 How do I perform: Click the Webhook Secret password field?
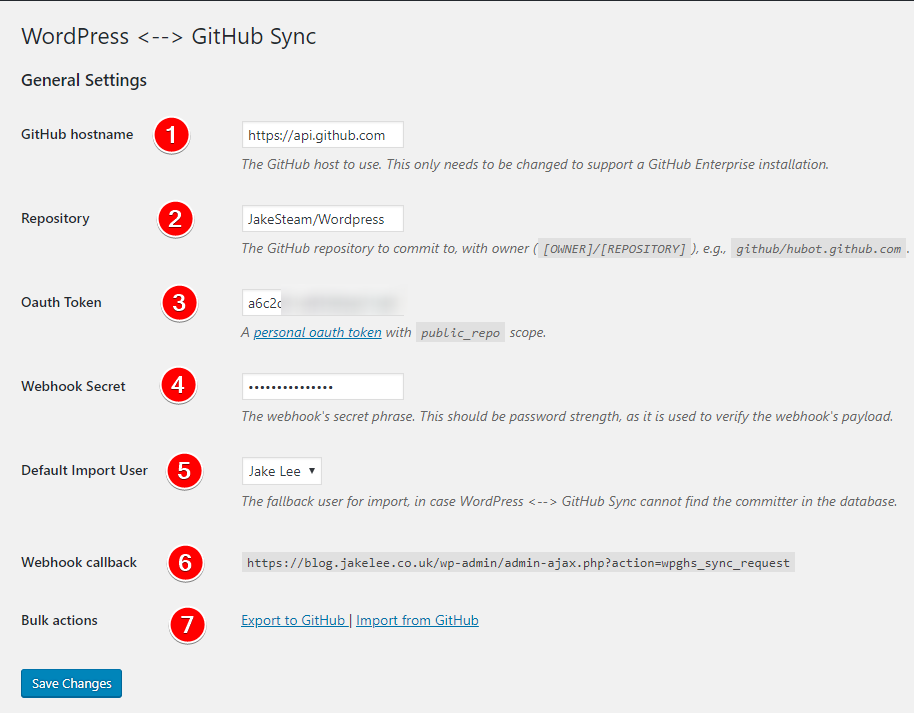tap(322, 387)
